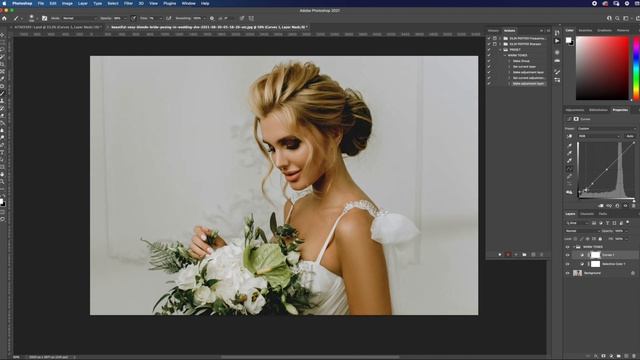This screenshot has height=360, width=640.
Task: Hide the Selective Color 1 layer
Action: pyautogui.click(x=567, y=264)
